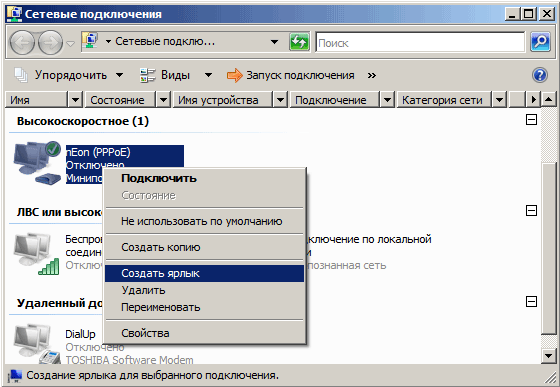Click the Forward navigation arrow
This screenshot has height=387, width=560.
tap(50, 42)
